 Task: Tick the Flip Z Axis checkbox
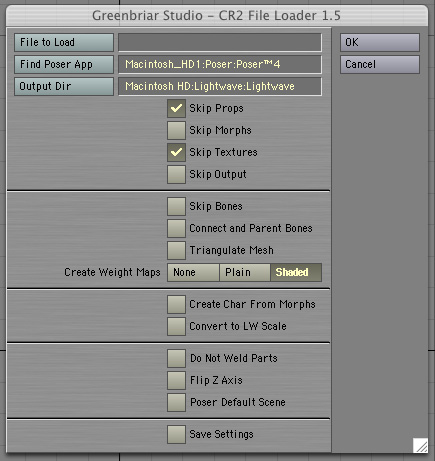click(x=176, y=380)
